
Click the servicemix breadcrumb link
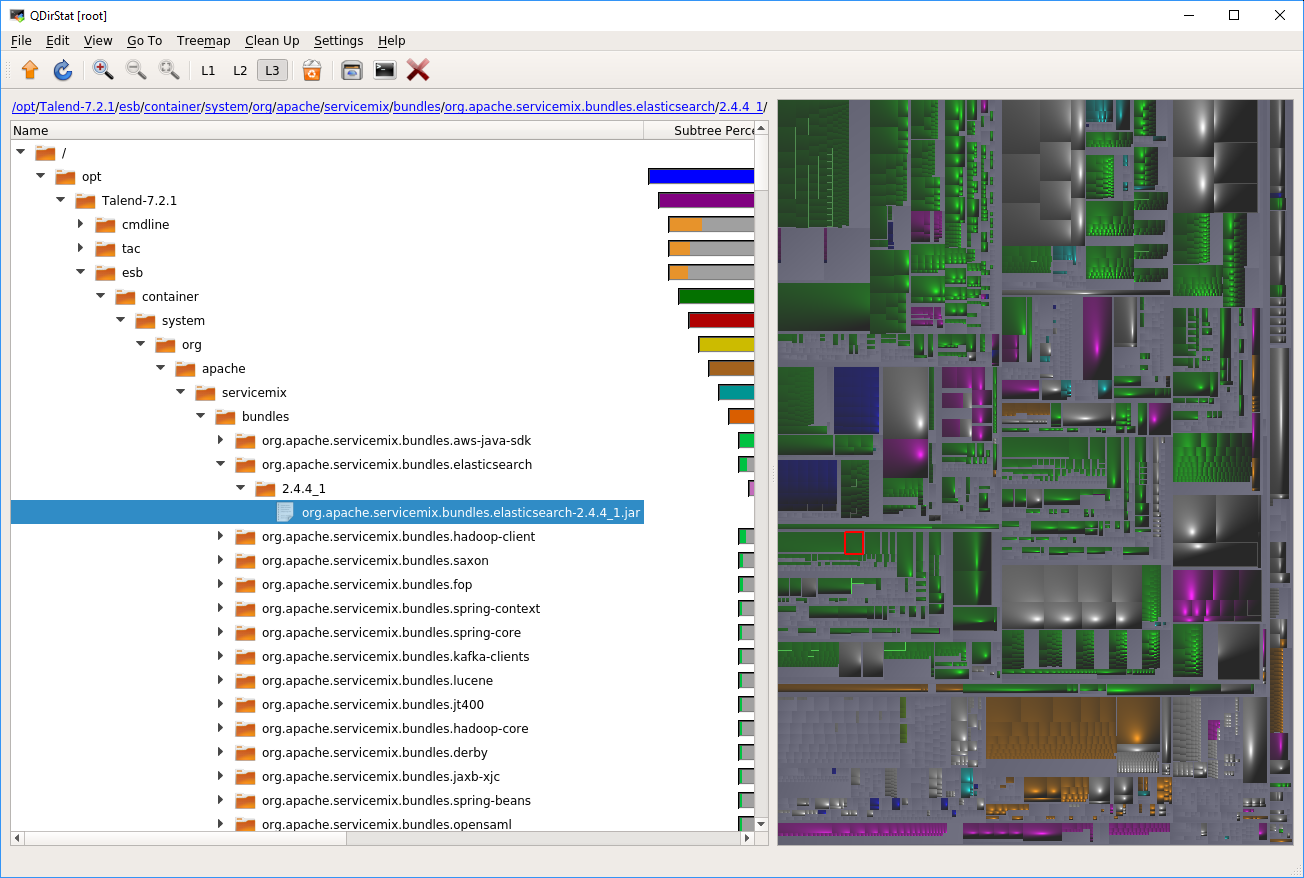pyautogui.click(x=356, y=107)
